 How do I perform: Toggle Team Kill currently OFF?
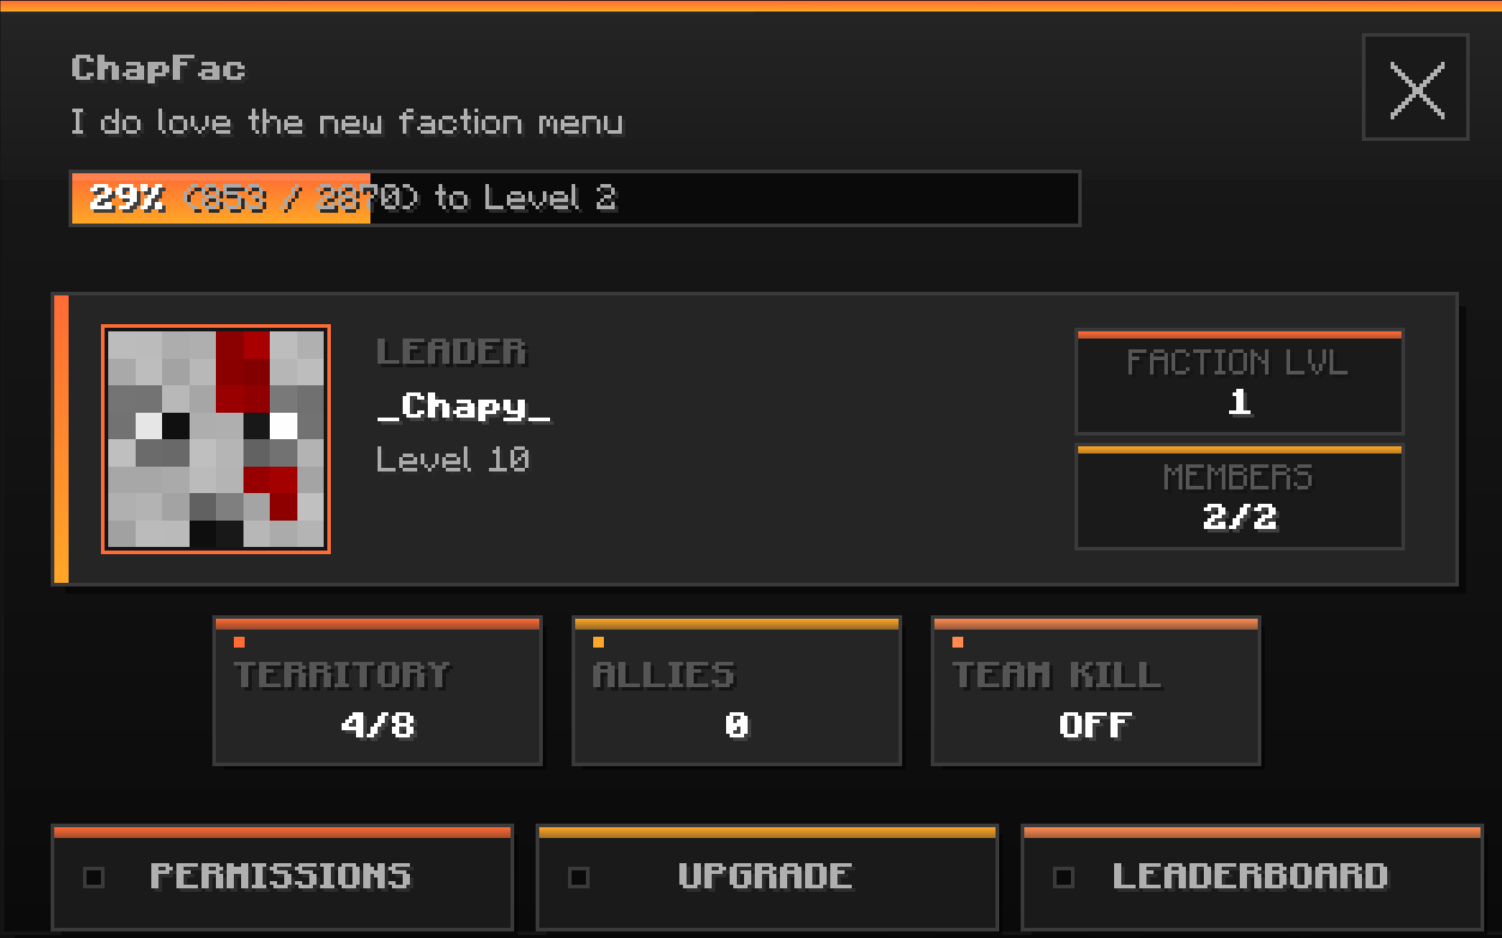pyautogui.click(x=1096, y=691)
